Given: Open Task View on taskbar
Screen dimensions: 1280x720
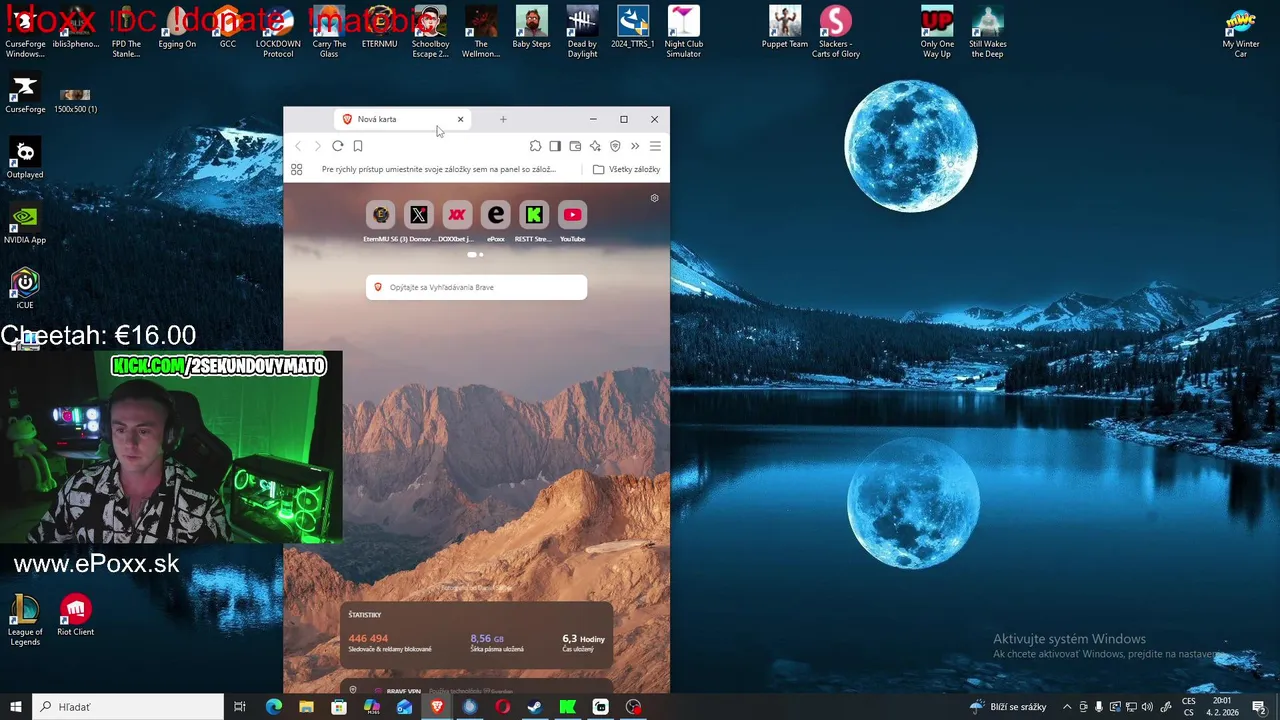Looking at the screenshot, I should 240,707.
